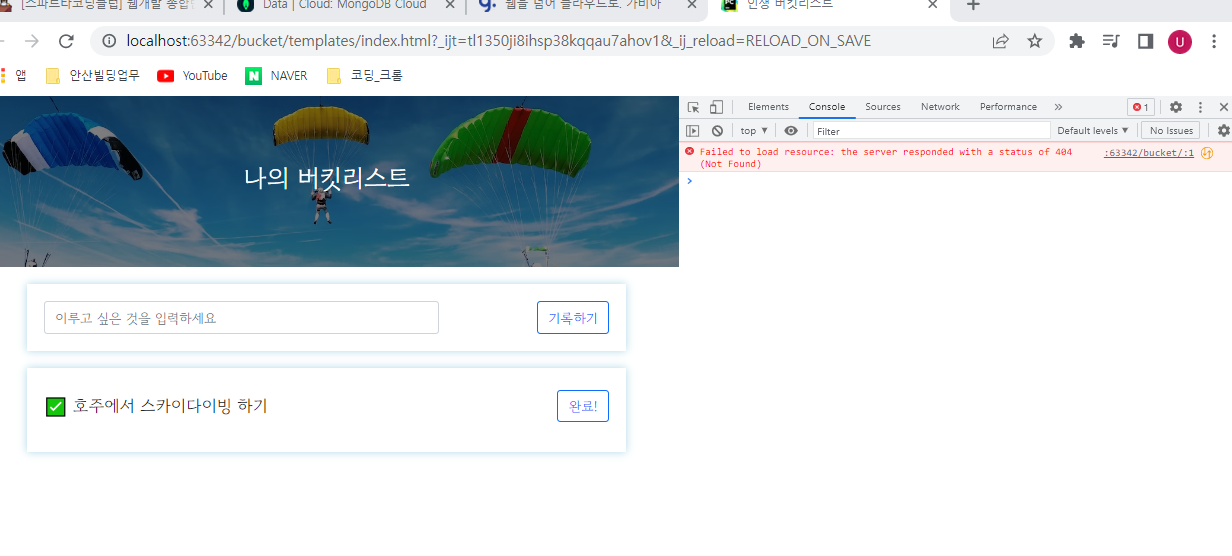Switch to the 가비아 browser tab
This screenshot has height=556, width=1232.
coord(586,8)
